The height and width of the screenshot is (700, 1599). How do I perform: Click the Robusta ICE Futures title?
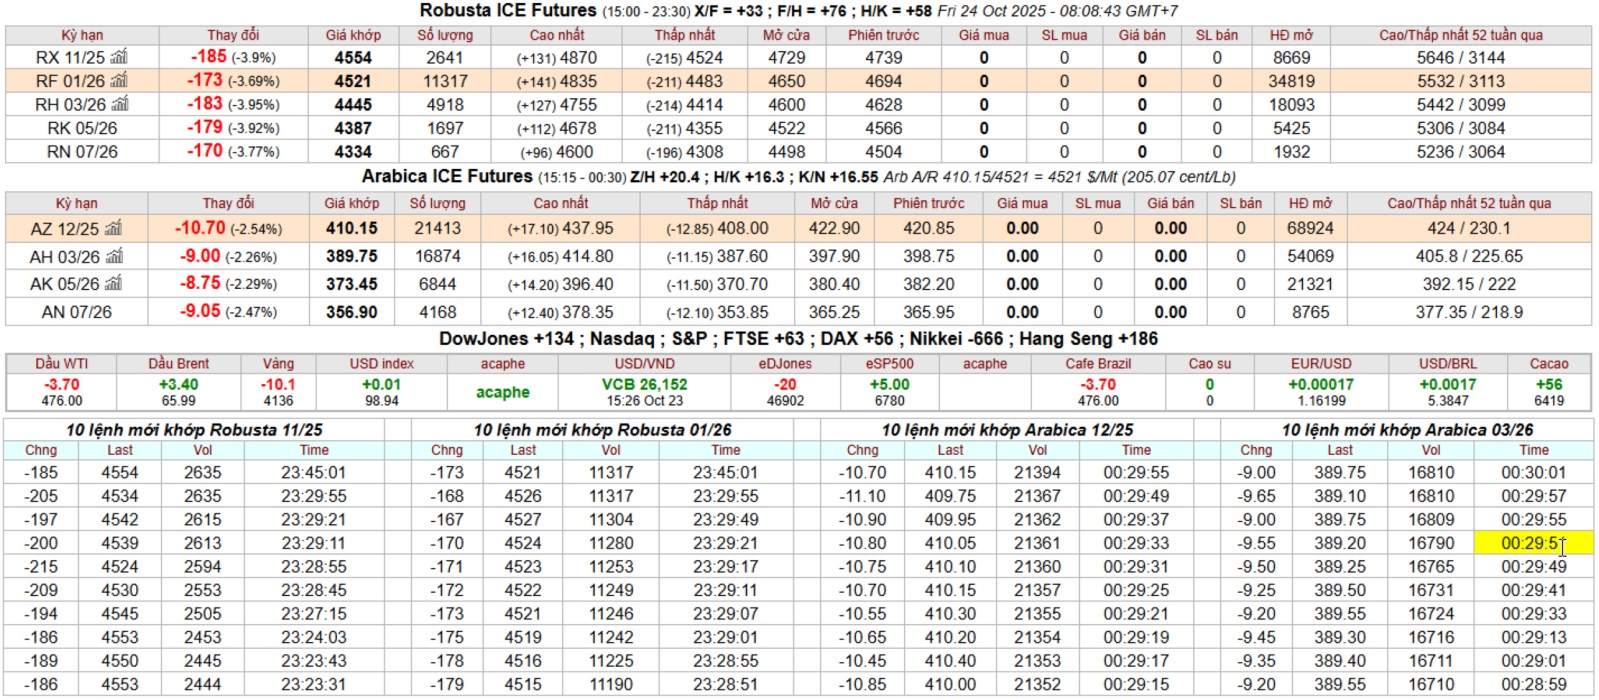507,11
